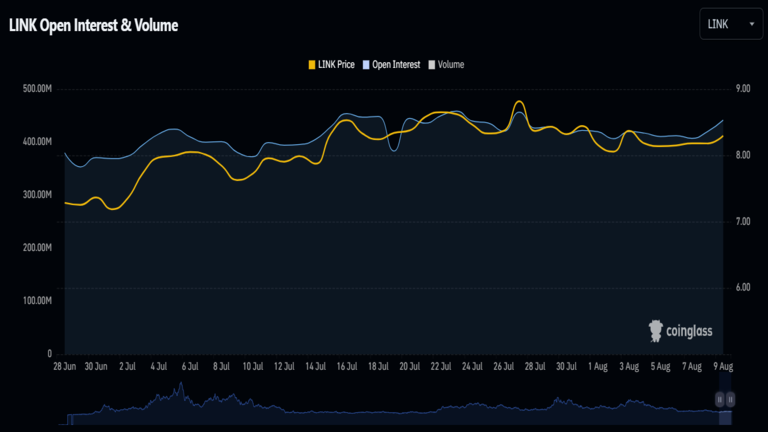Screen dimensions: 768x432
Task: Click the 12 Jul date label
Action: (x=284, y=366)
